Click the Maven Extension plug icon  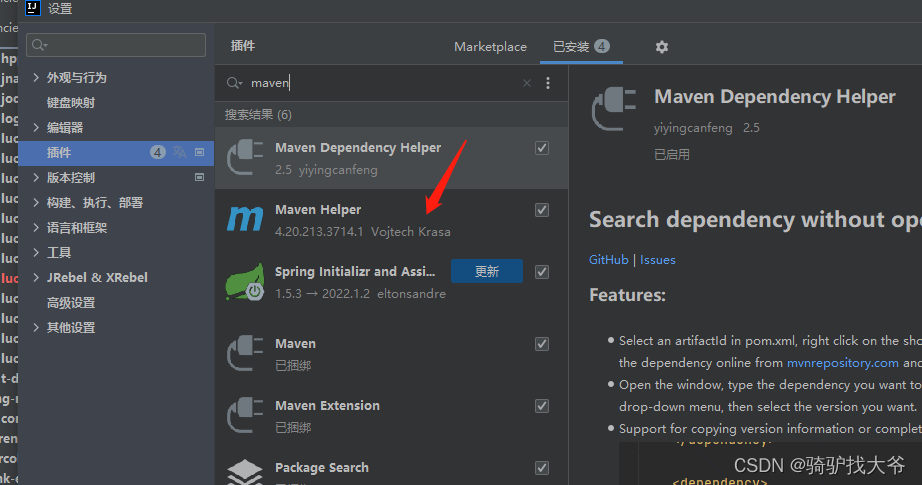[245, 415]
